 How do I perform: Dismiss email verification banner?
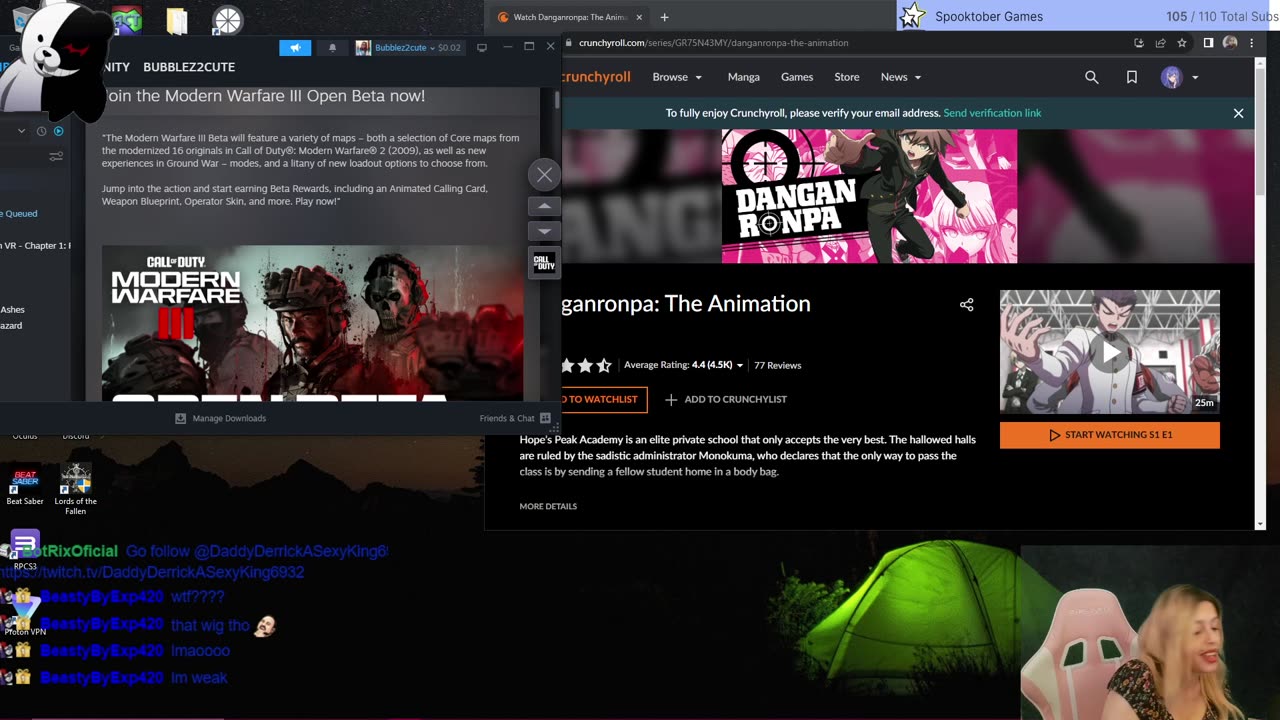coord(1238,113)
